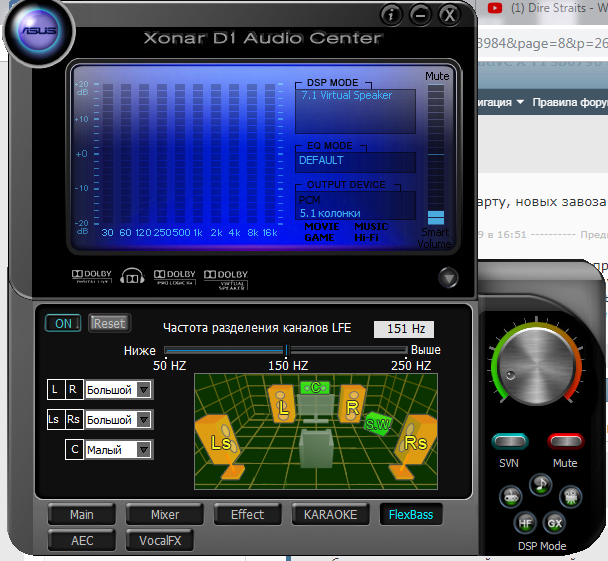Switch to the KARAOKE tab
The height and width of the screenshot is (561, 608).
point(330,514)
